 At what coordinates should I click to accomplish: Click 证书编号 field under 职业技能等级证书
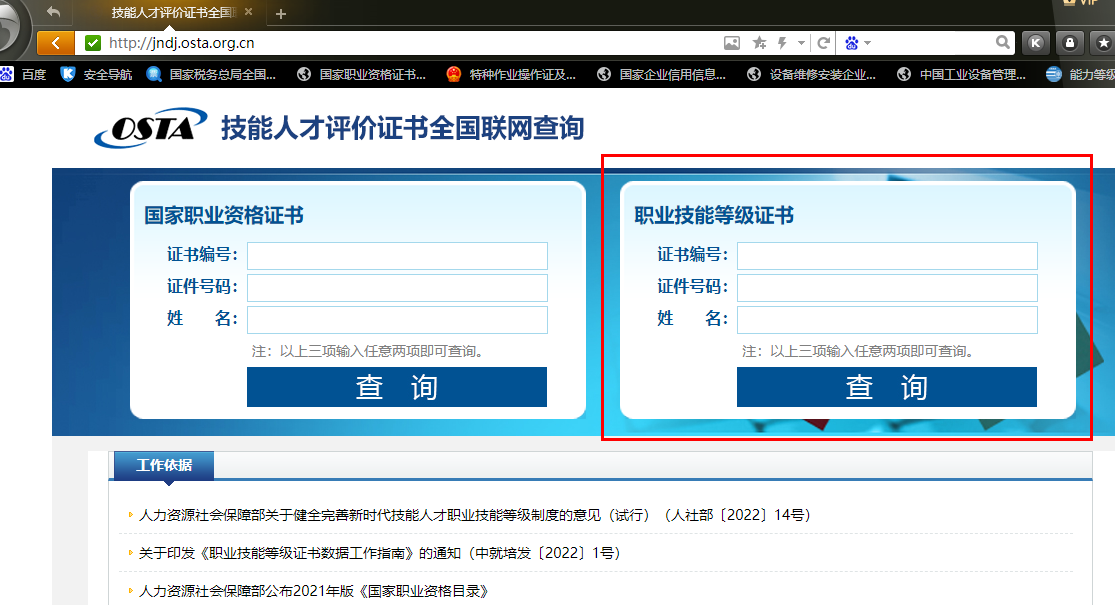(x=887, y=256)
